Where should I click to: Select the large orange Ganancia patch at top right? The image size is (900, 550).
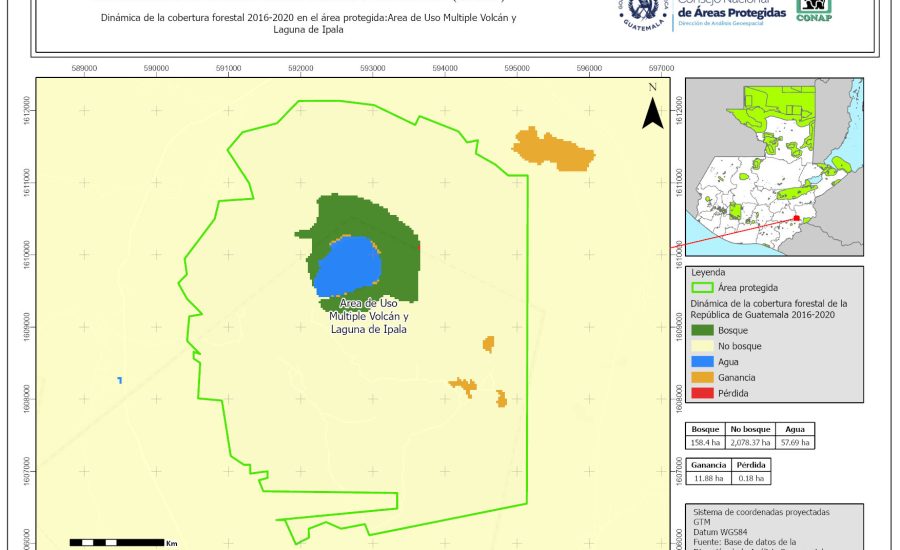click(x=553, y=148)
